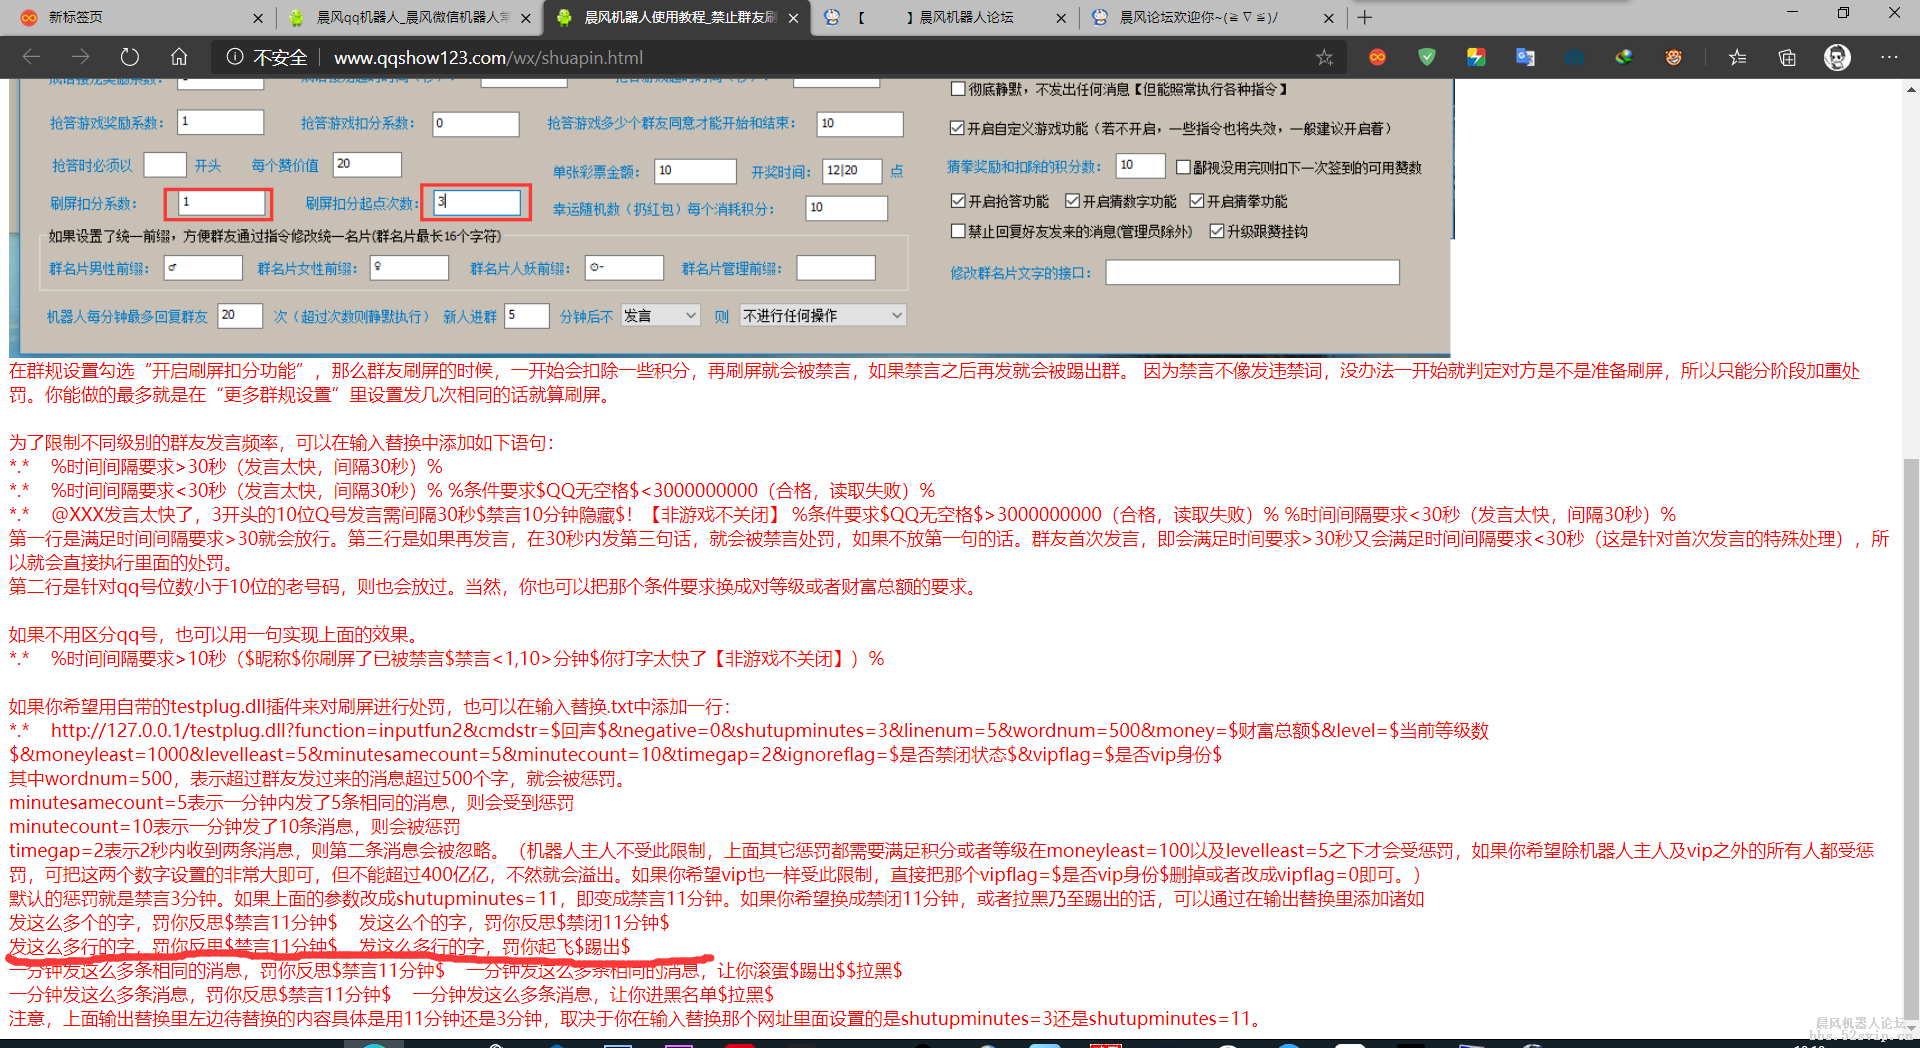The width and height of the screenshot is (1920, 1048).
Task: Click the Back navigation arrow
Action: (x=31, y=57)
